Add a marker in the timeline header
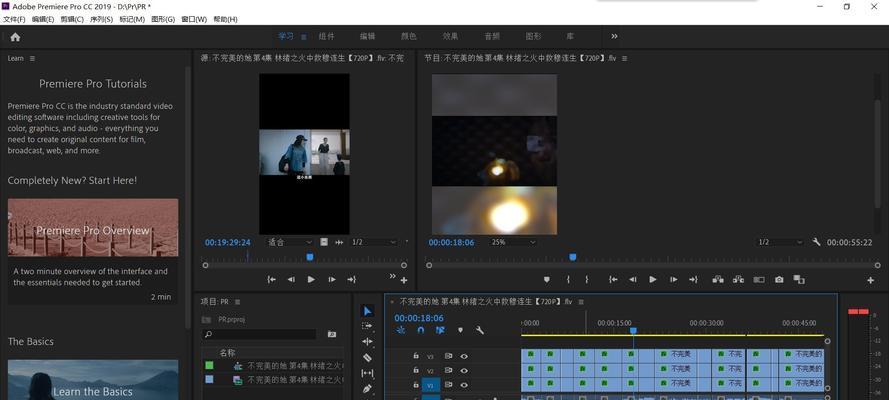 [460, 330]
